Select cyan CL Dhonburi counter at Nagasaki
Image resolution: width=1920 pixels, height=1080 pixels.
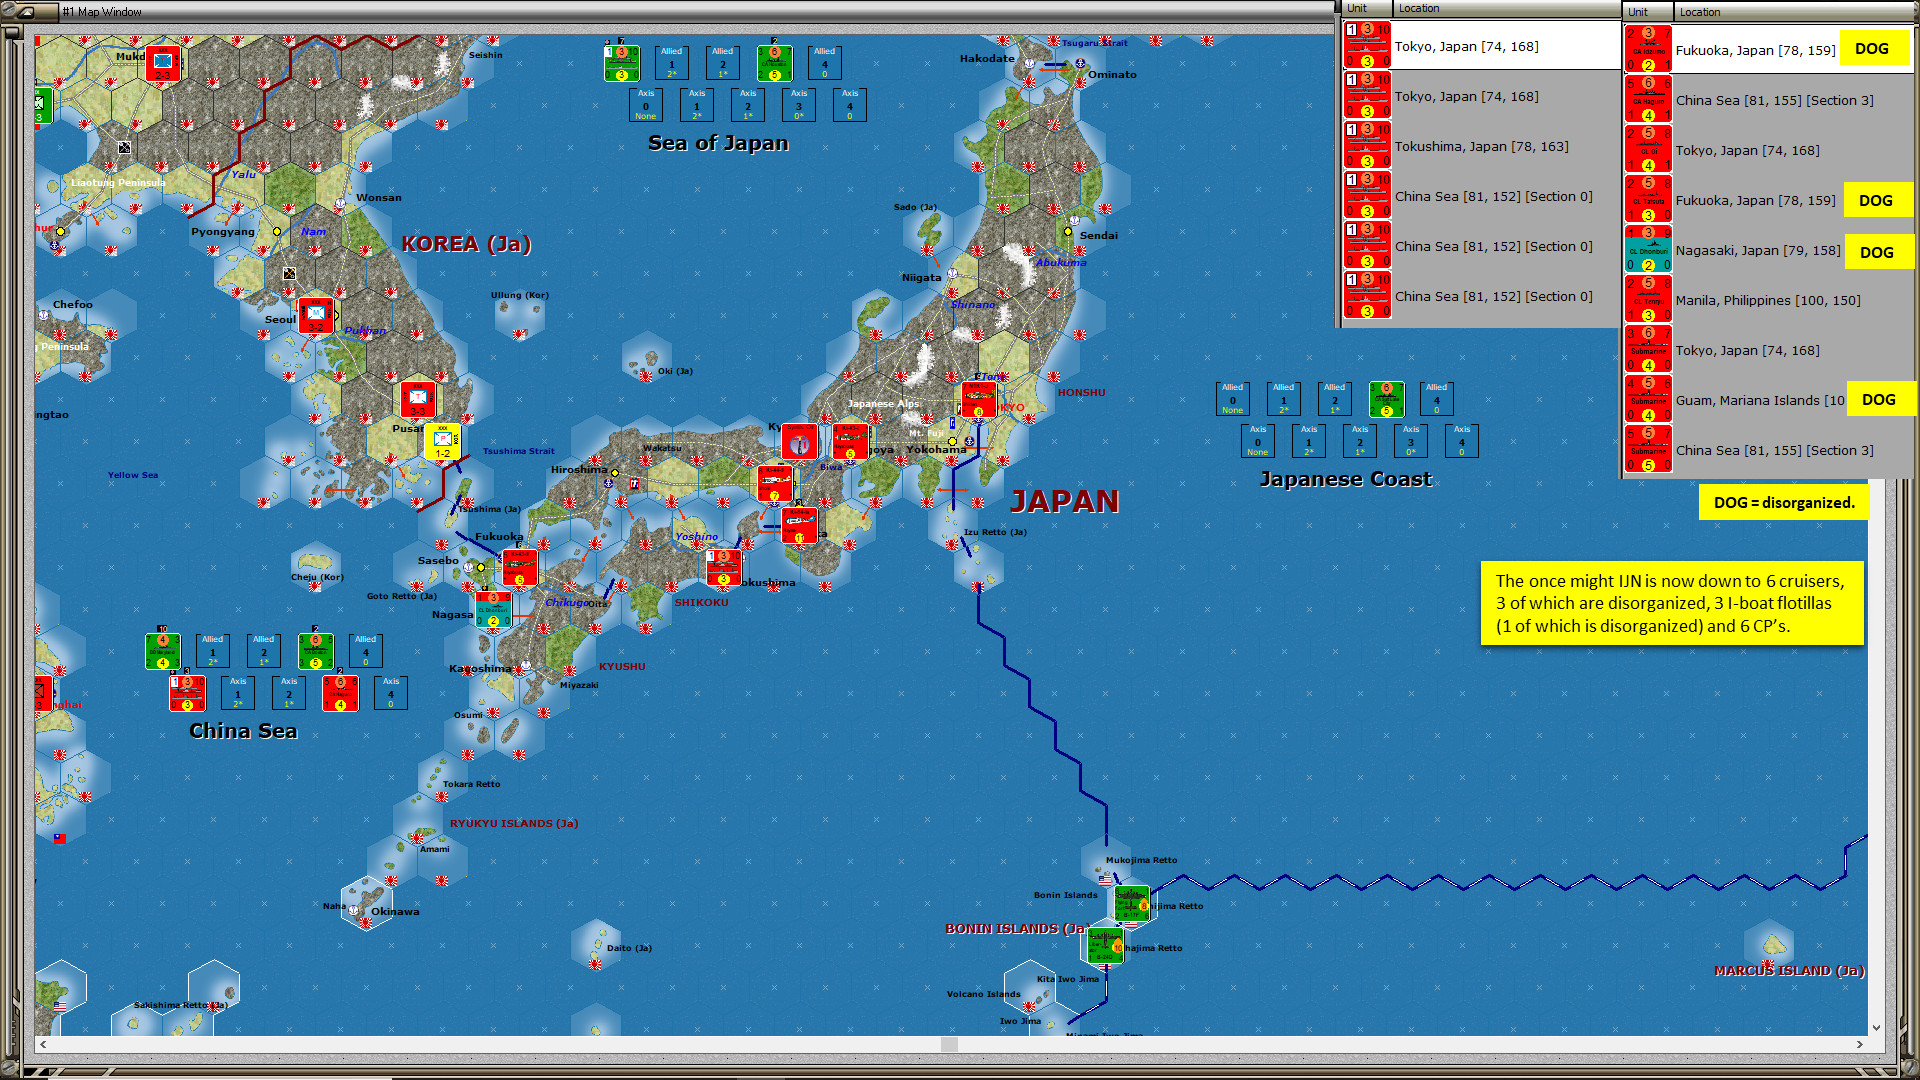click(493, 609)
